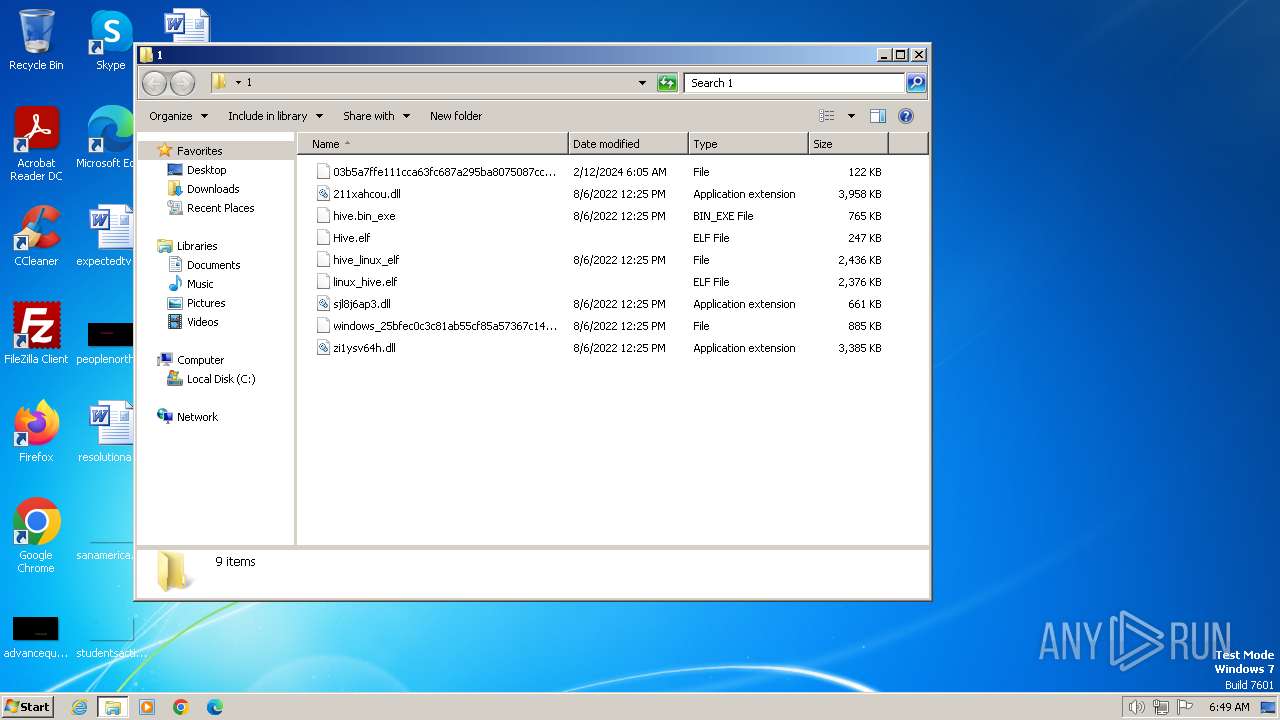
Task: Open the Start menu
Action: tap(28, 707)
